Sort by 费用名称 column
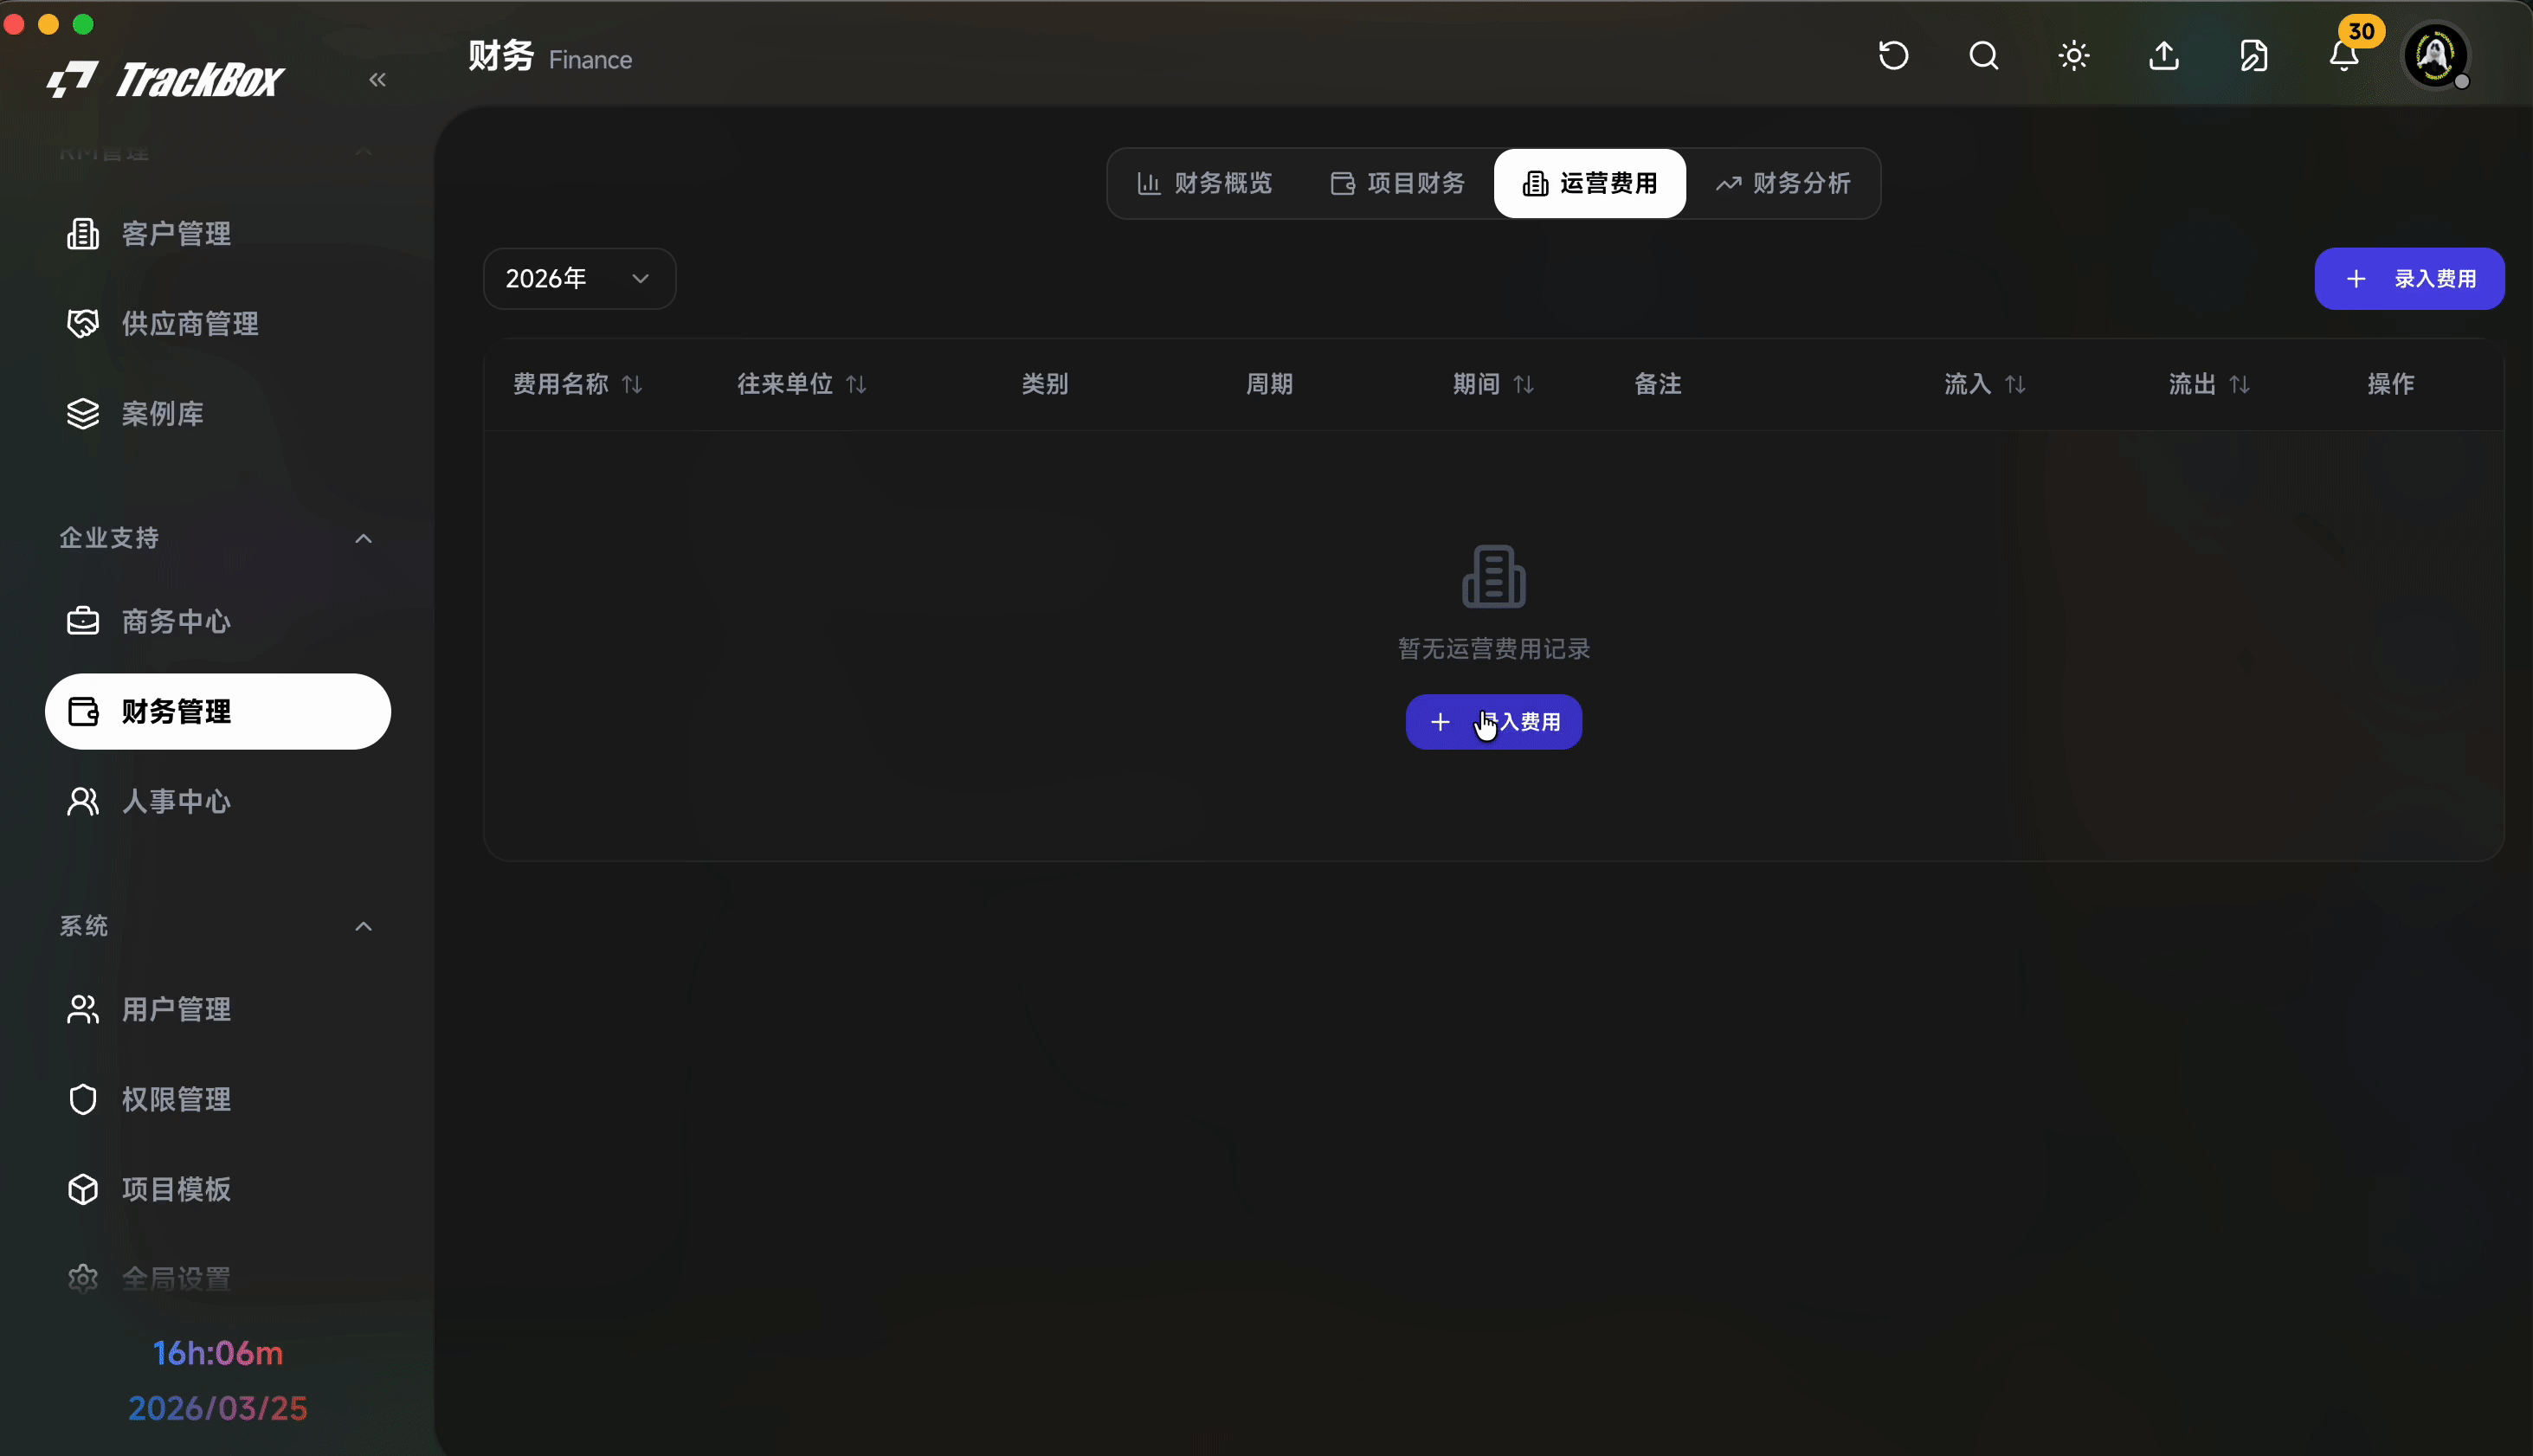Screen dimensions: 2533x1456 (577, 385)
